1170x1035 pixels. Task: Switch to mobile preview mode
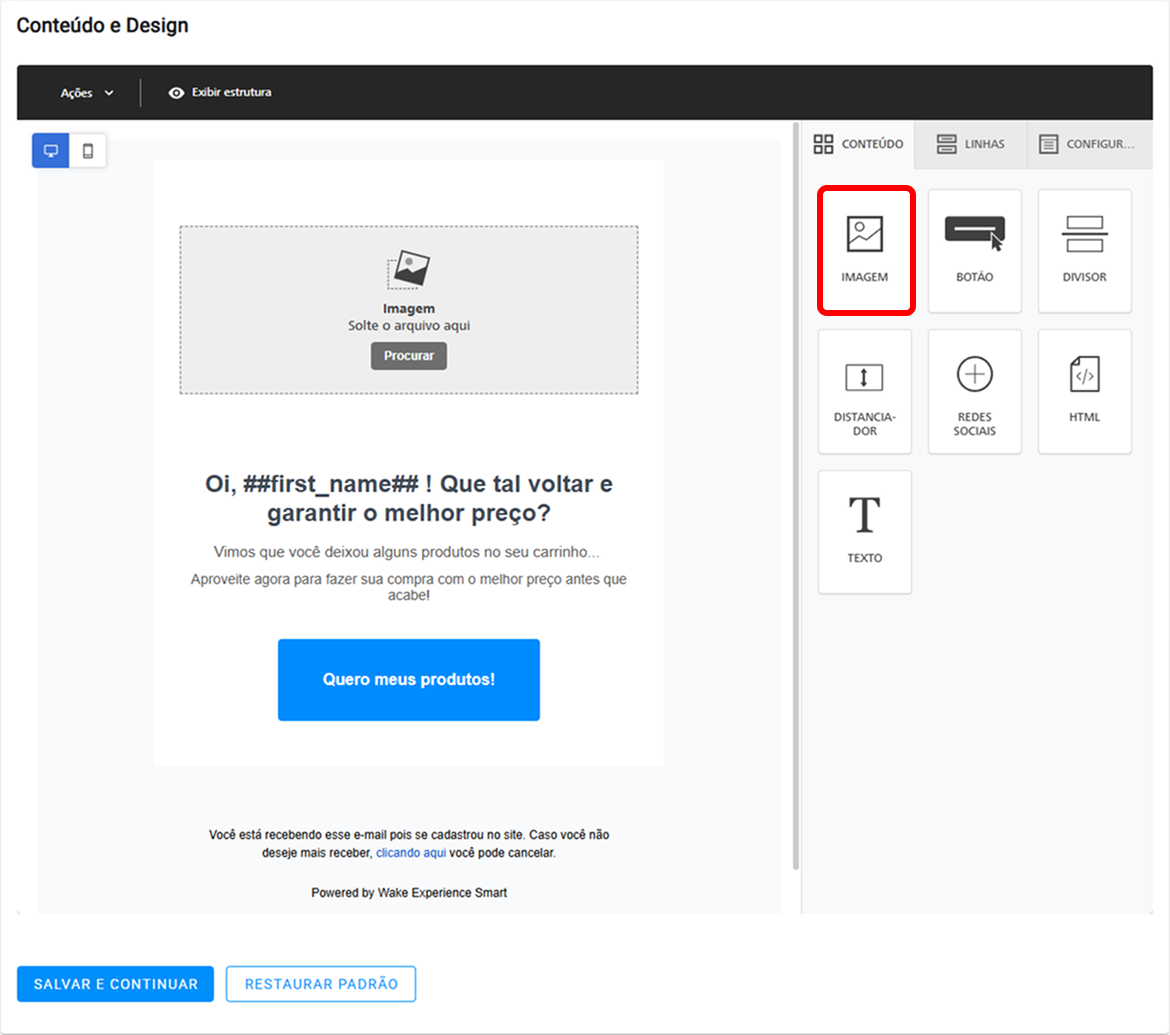point(88,151)
